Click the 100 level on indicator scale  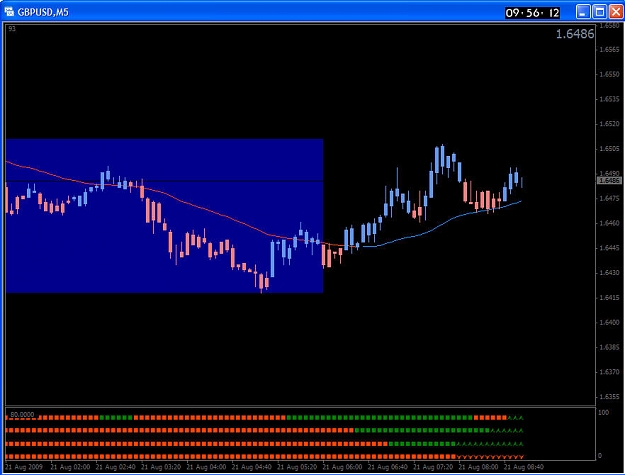(x=603, y=412)
